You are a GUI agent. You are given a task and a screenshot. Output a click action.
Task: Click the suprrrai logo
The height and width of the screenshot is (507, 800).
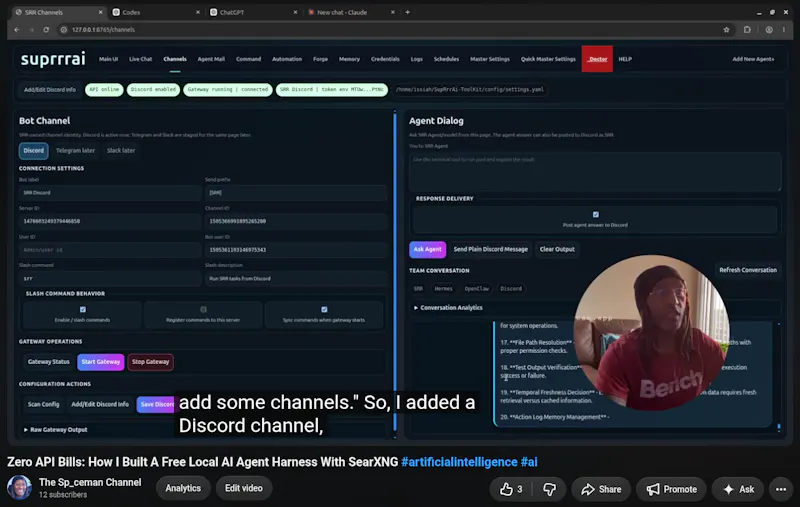[x=53, y=59]
